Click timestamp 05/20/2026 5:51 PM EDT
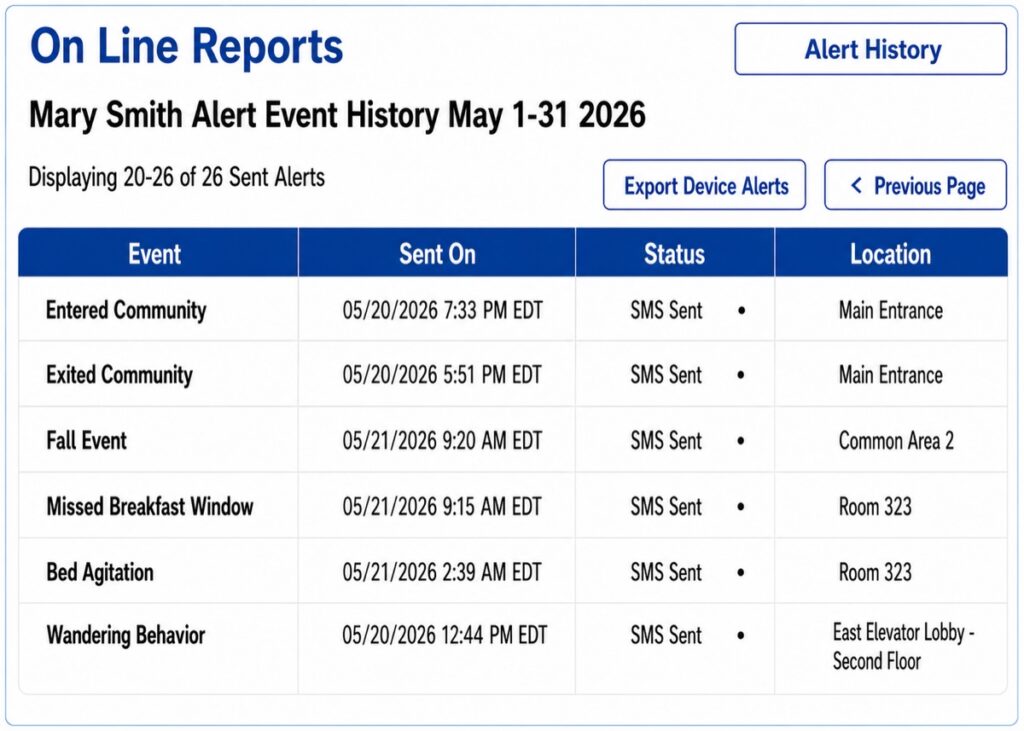Image resolution: width=1024 pixels, height=731 pixels. tap(442, 374)
